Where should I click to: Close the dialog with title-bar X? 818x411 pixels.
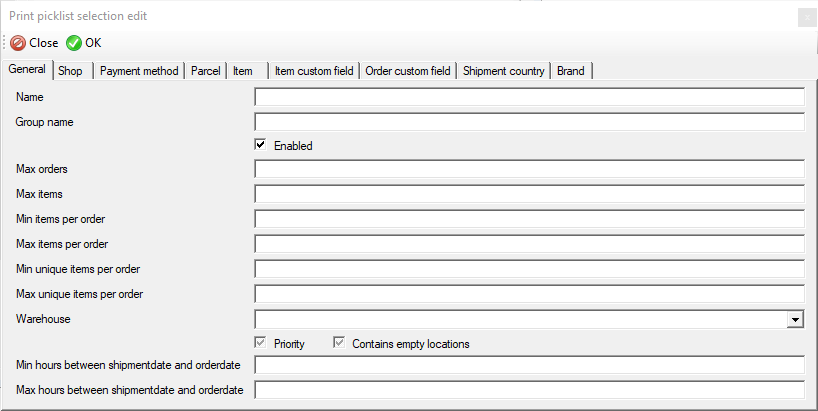807,17
